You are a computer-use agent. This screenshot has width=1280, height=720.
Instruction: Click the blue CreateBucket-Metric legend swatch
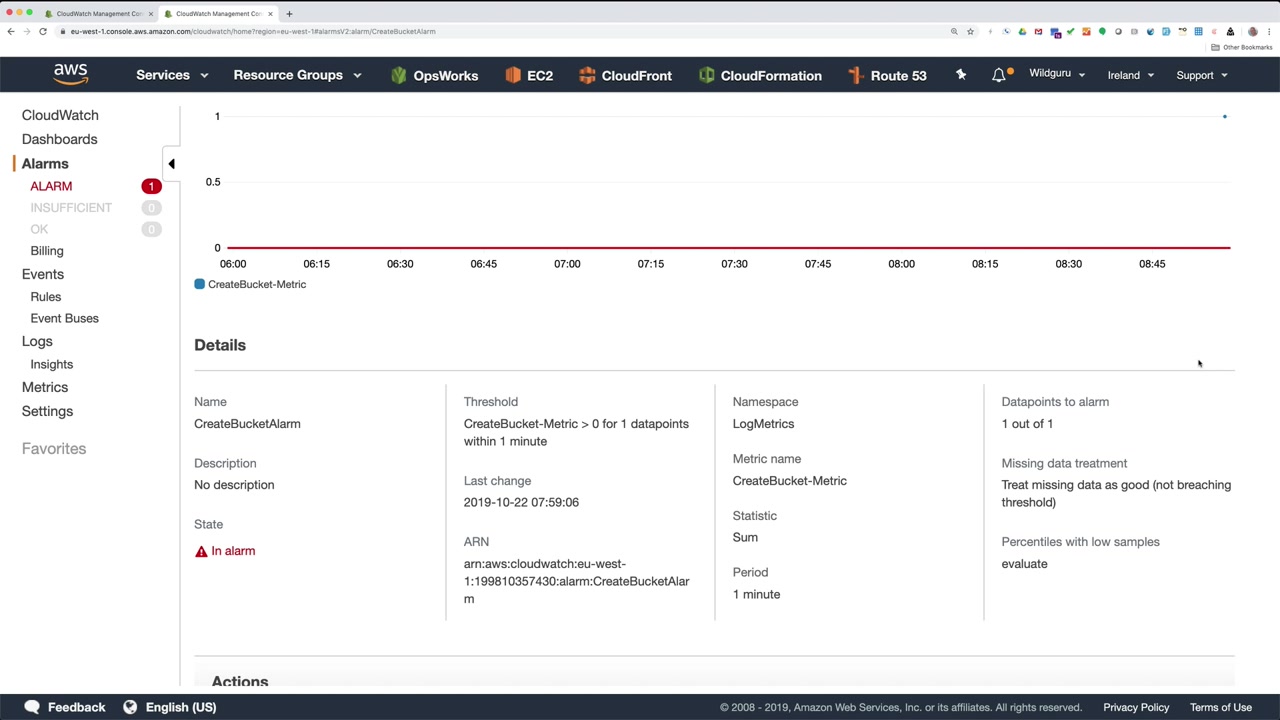coord(200,284)
